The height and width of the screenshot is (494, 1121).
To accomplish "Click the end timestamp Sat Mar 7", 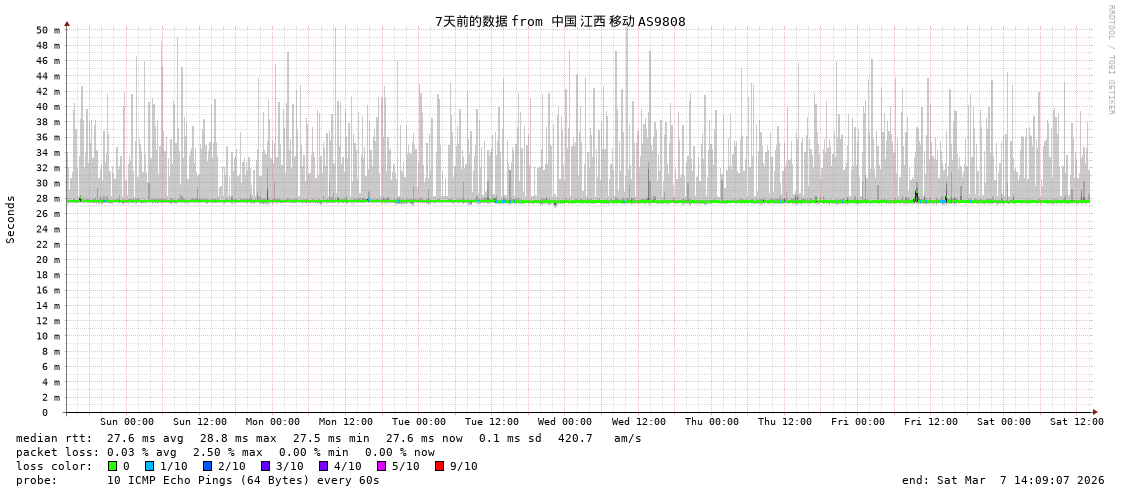I will [1003, 480].
